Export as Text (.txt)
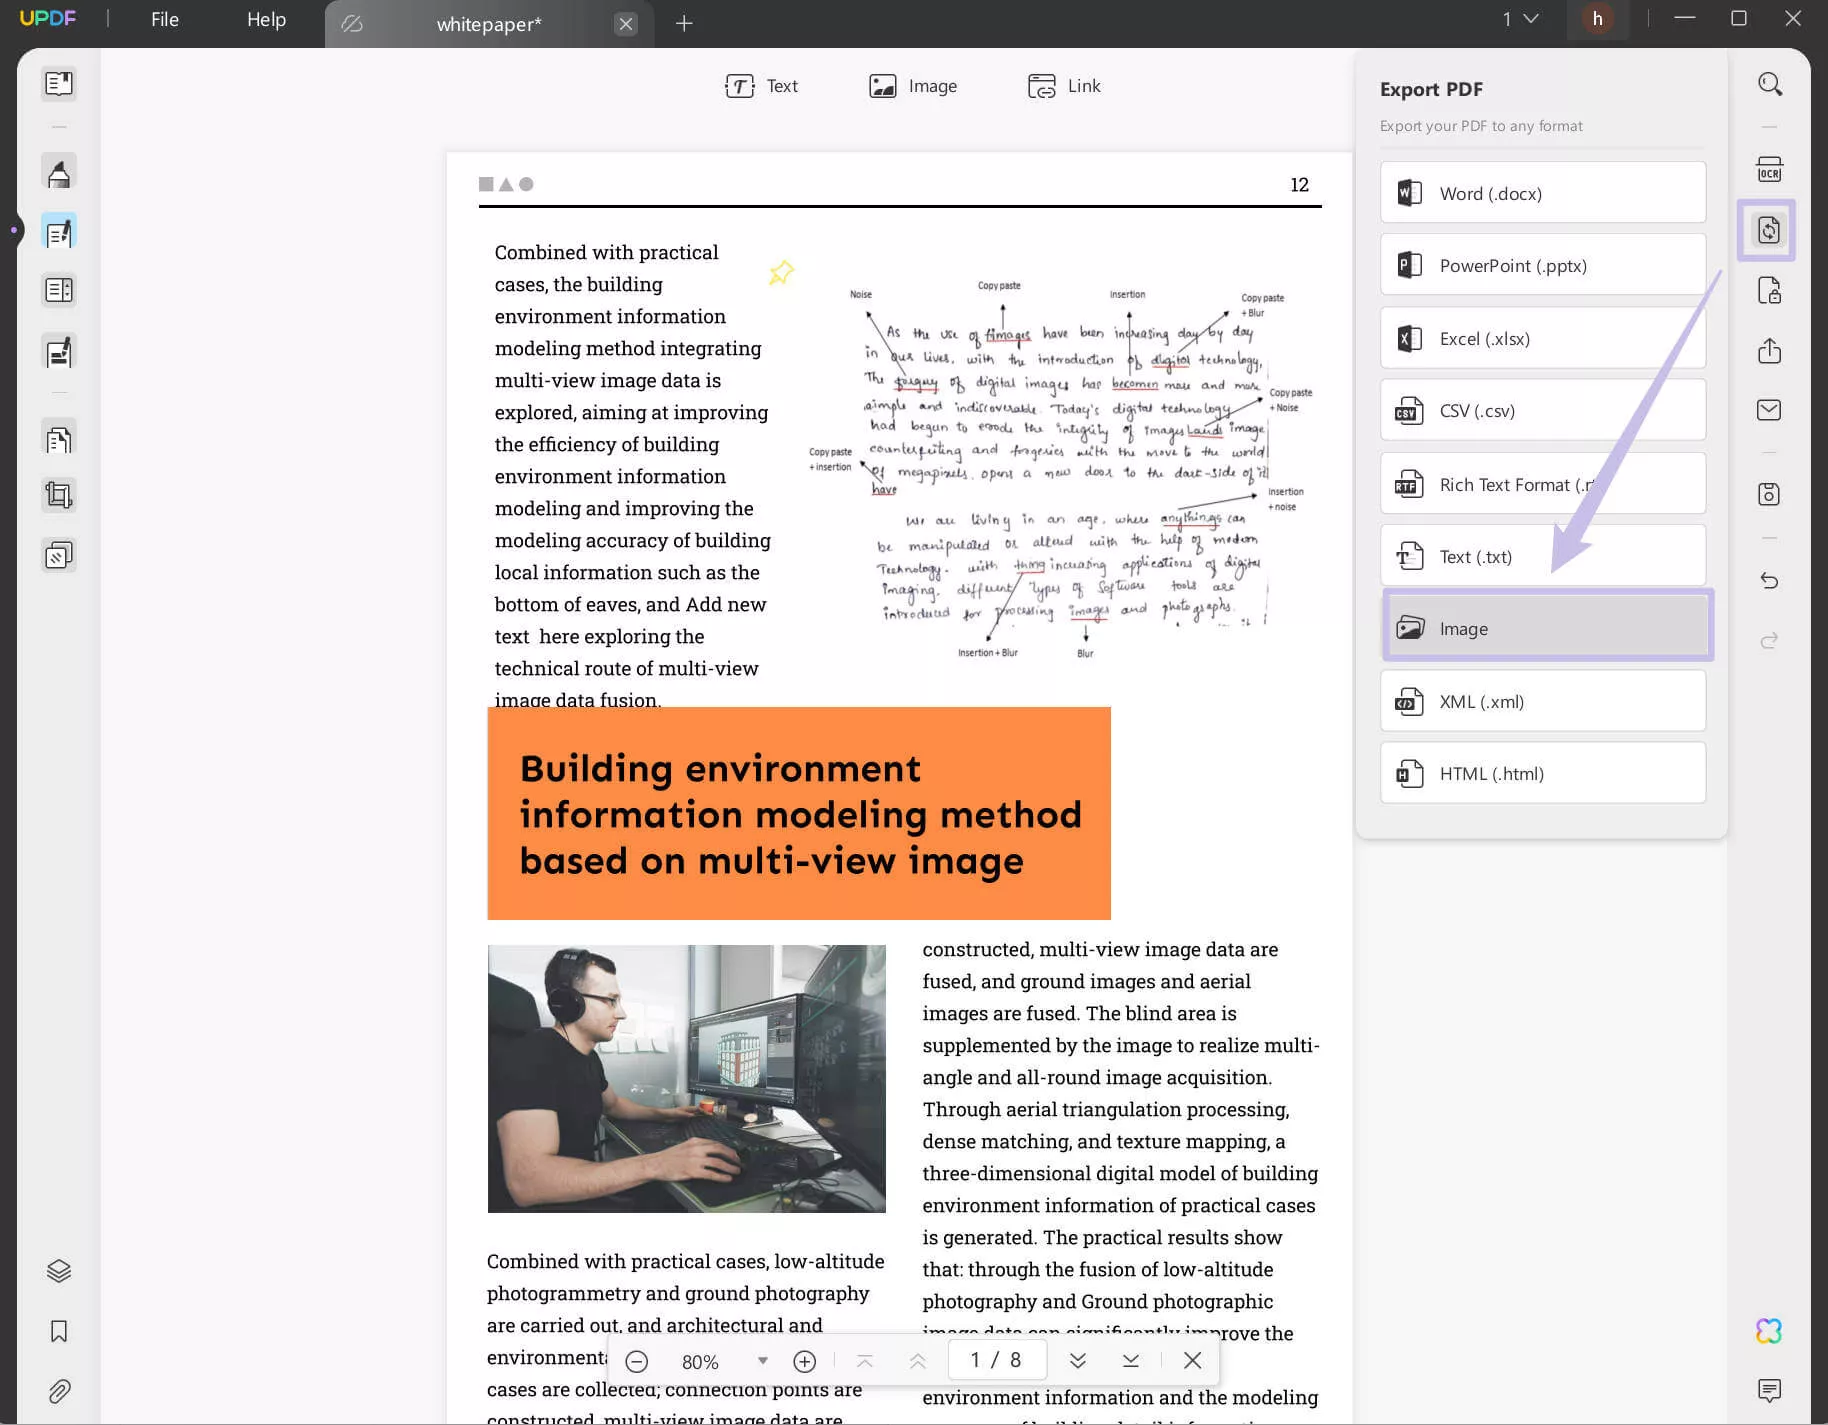This screenshot has height=1425, width=1828. pyautogui.click(x=1543, y=556)
